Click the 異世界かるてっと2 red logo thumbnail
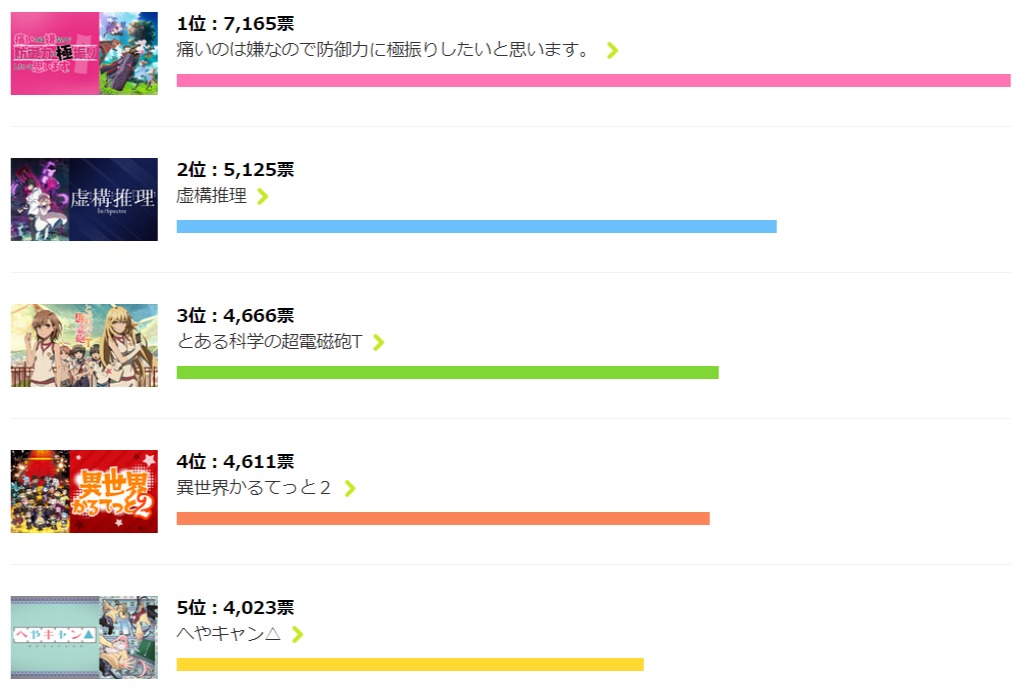Viewport: 1025px width, 688px height. coord(84,491)
